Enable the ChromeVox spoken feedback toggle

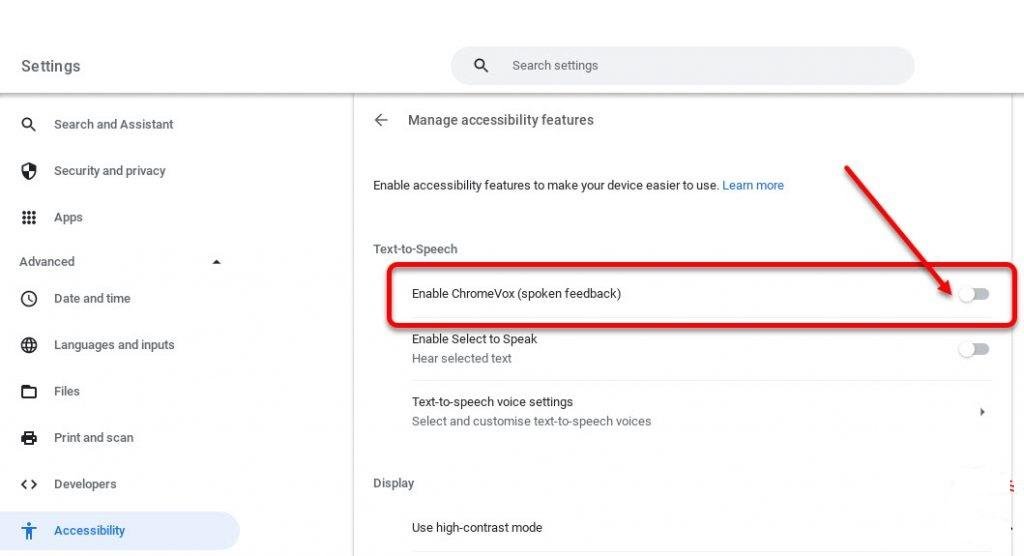point(973,294)
